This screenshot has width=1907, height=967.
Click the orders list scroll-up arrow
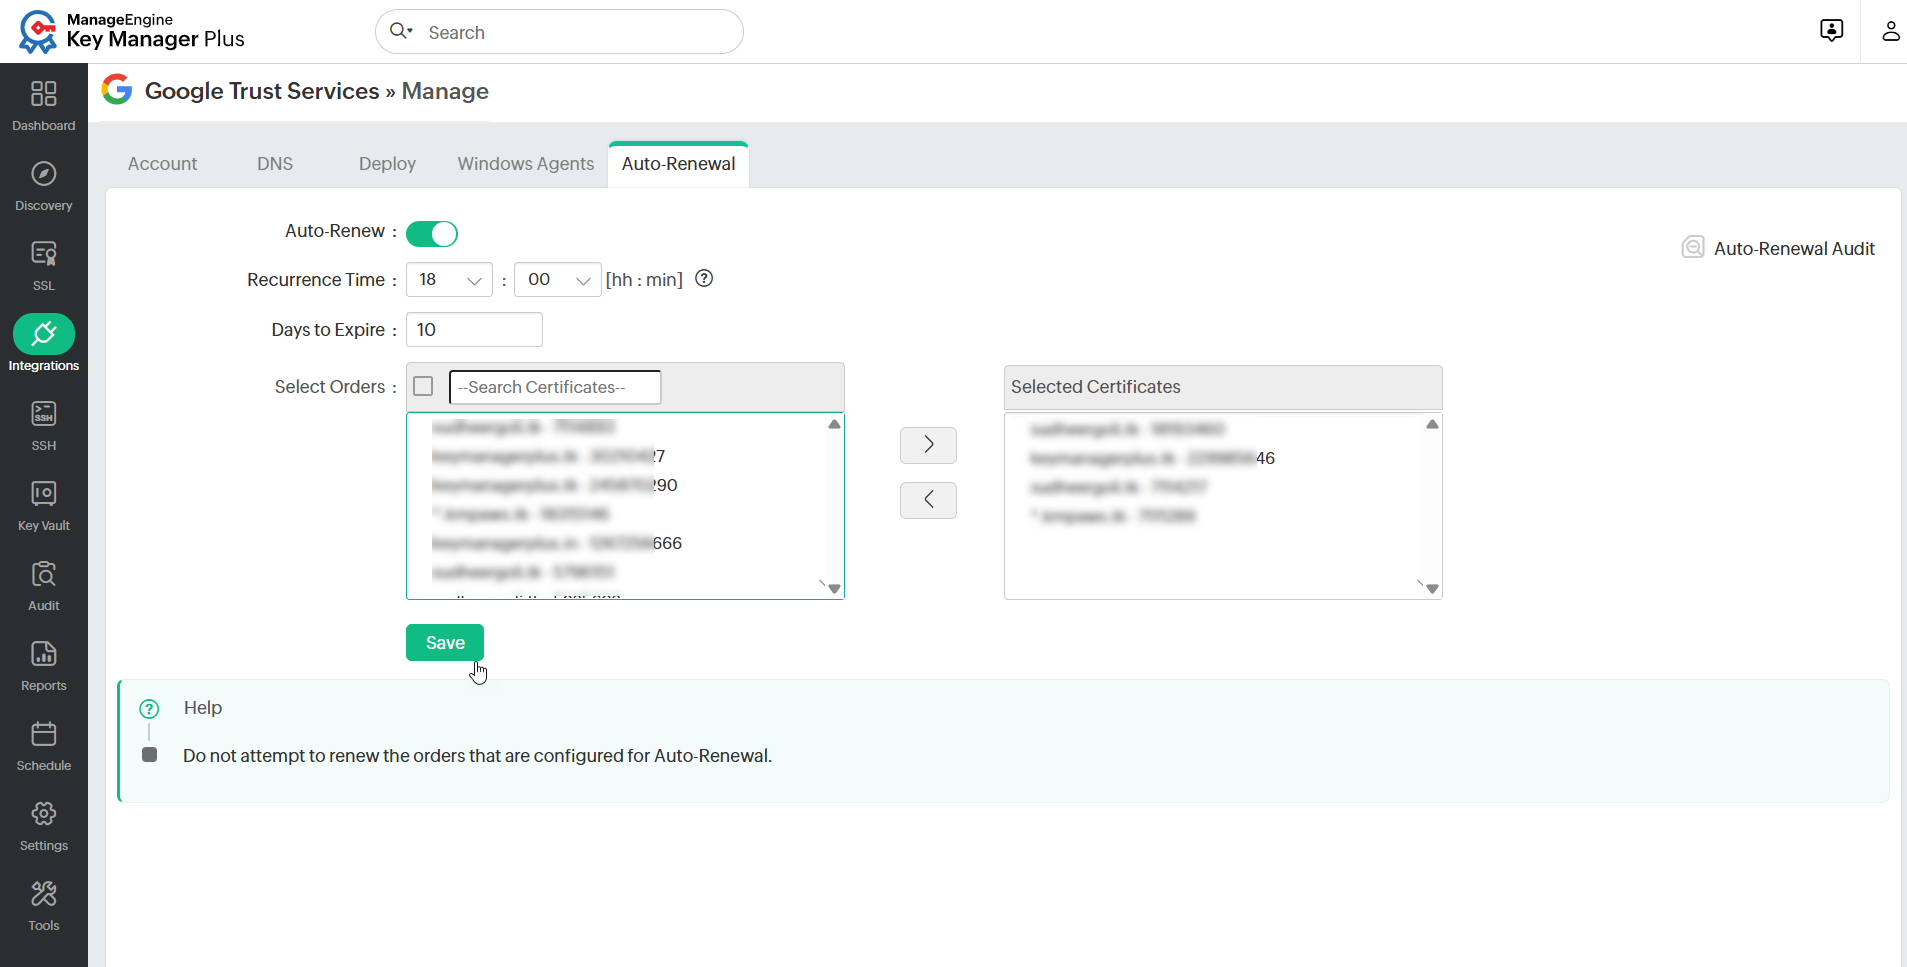834,425
